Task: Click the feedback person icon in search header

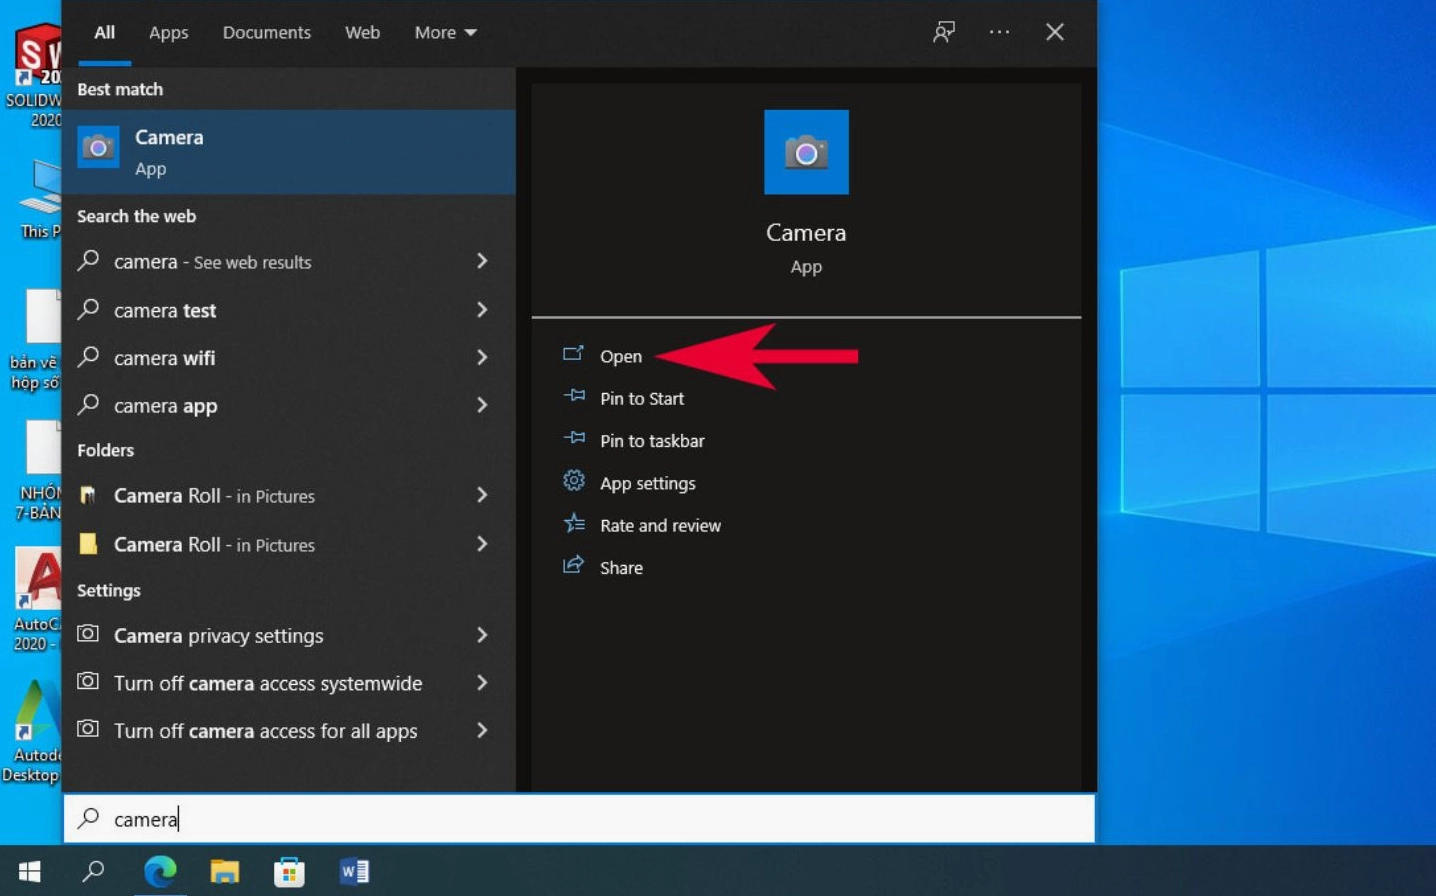Action: [943, 32]
